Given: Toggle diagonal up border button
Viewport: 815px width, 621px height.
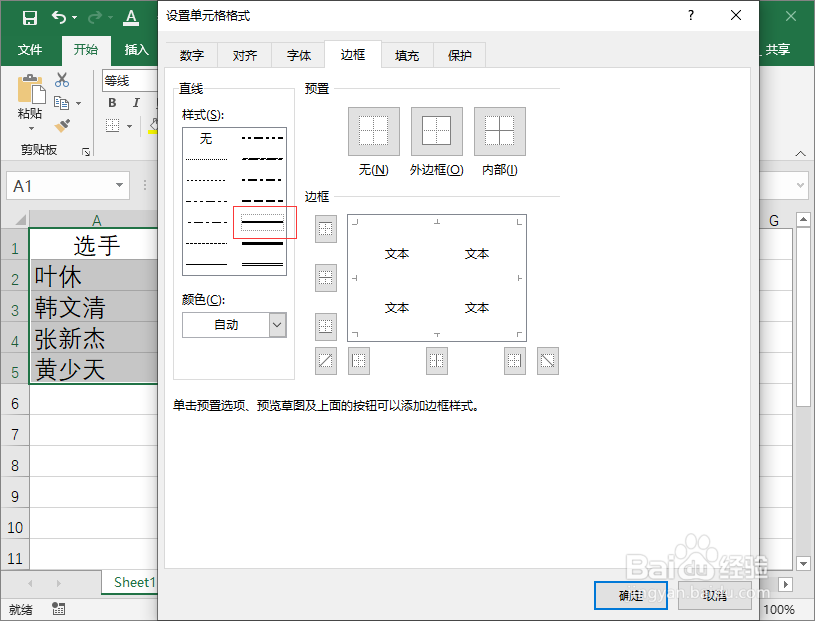Looking at the screenshot, I should coord(326,361).
